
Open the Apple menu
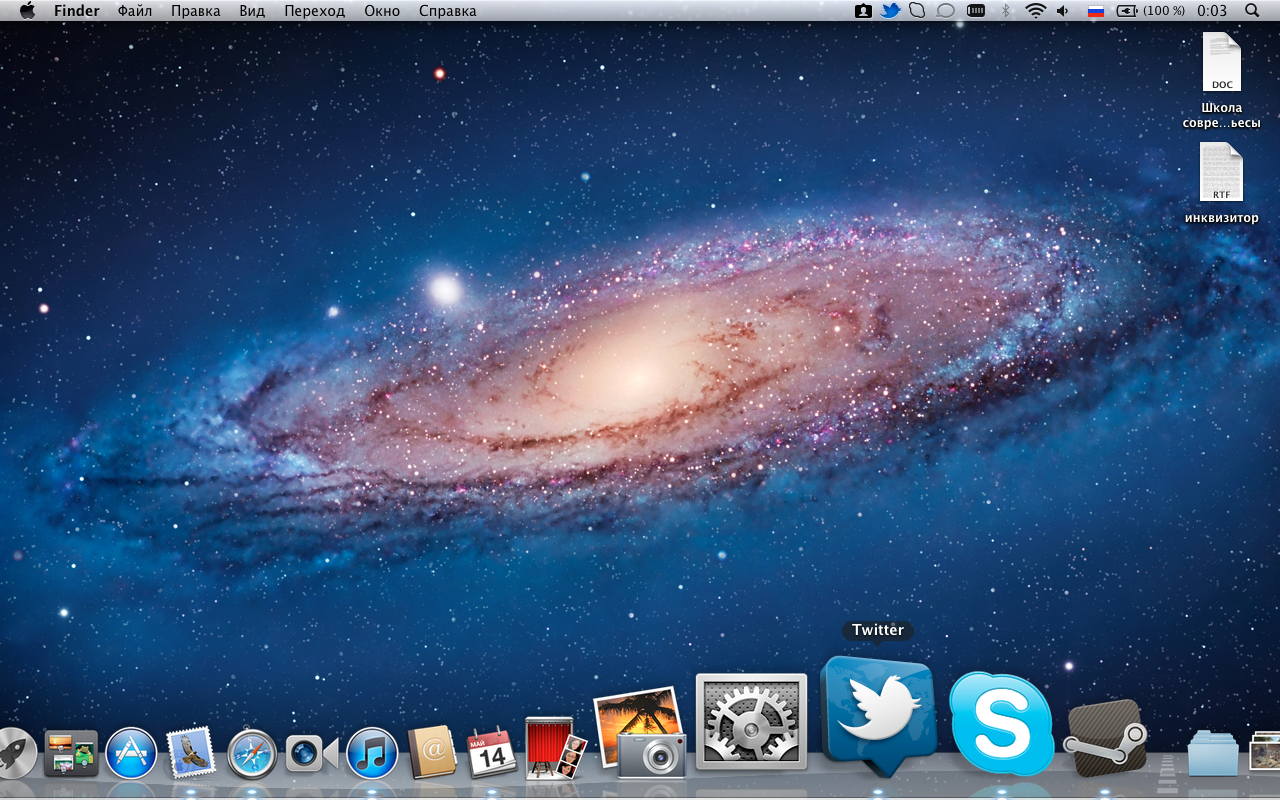27,11
